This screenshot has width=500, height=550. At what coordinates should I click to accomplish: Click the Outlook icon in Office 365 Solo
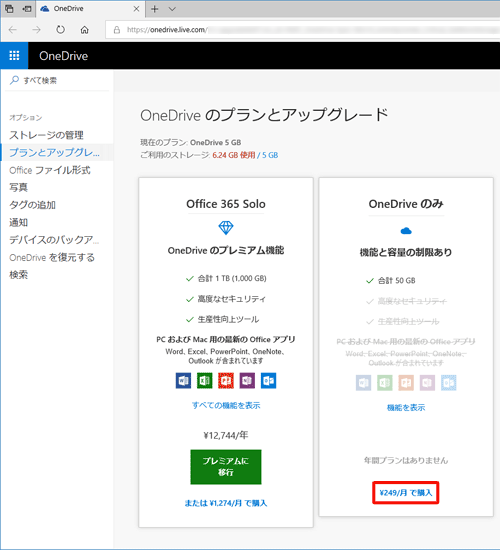point(268,381)
